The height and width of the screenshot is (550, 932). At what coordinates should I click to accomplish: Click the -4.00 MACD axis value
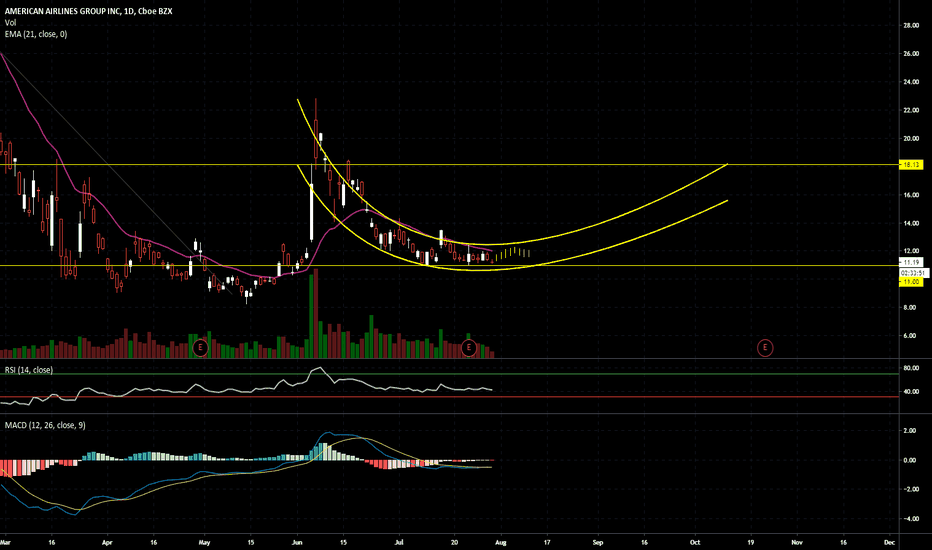(910, 519)
